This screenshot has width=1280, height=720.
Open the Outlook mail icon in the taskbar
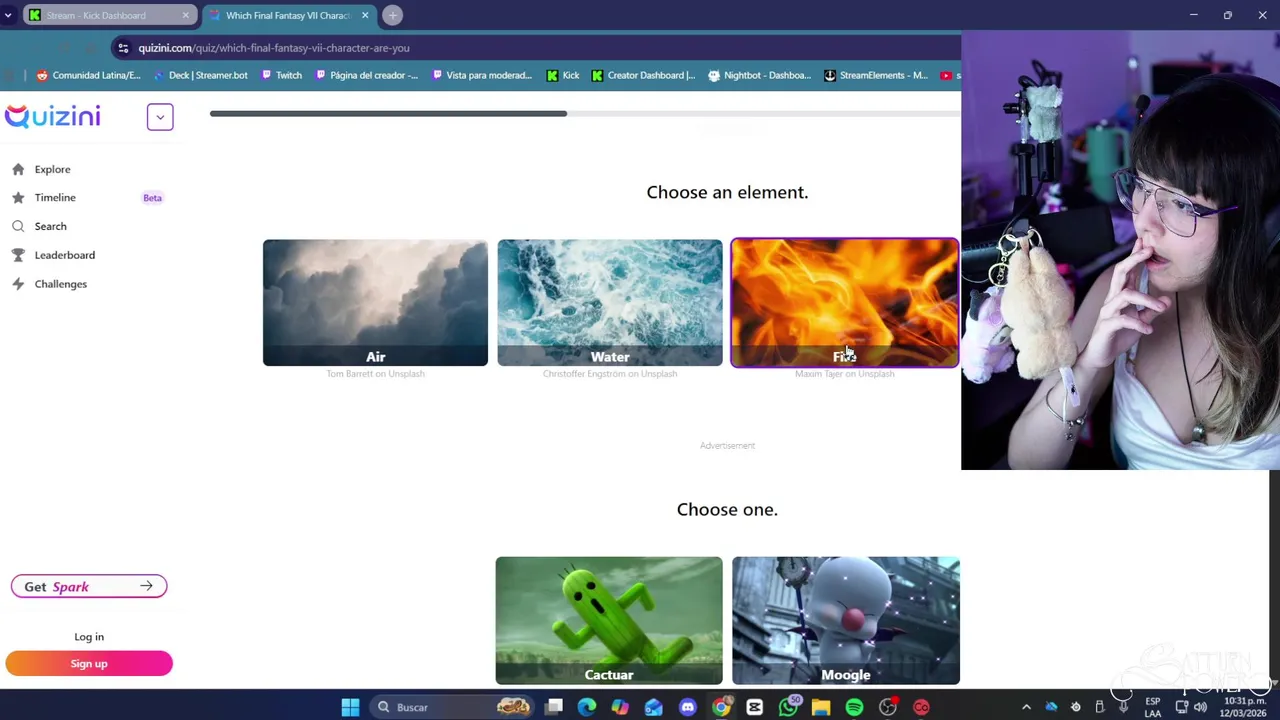pos(653,707)
